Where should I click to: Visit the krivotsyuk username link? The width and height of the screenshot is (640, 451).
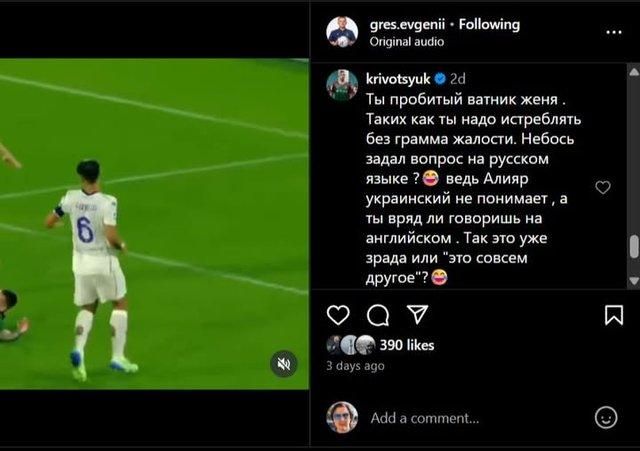click(398, 78)
